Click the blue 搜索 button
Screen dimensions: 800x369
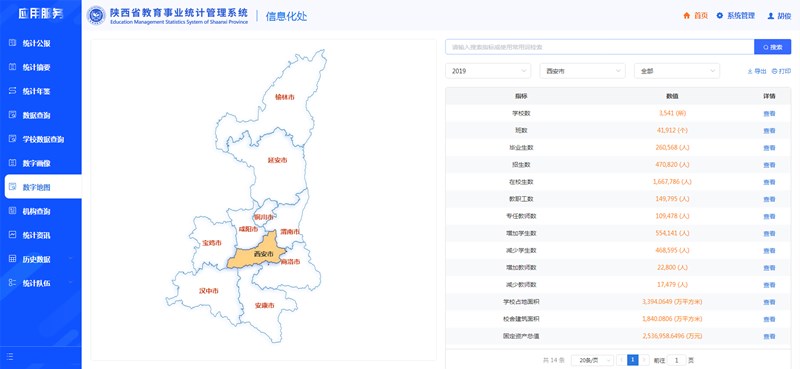[772, 47]
